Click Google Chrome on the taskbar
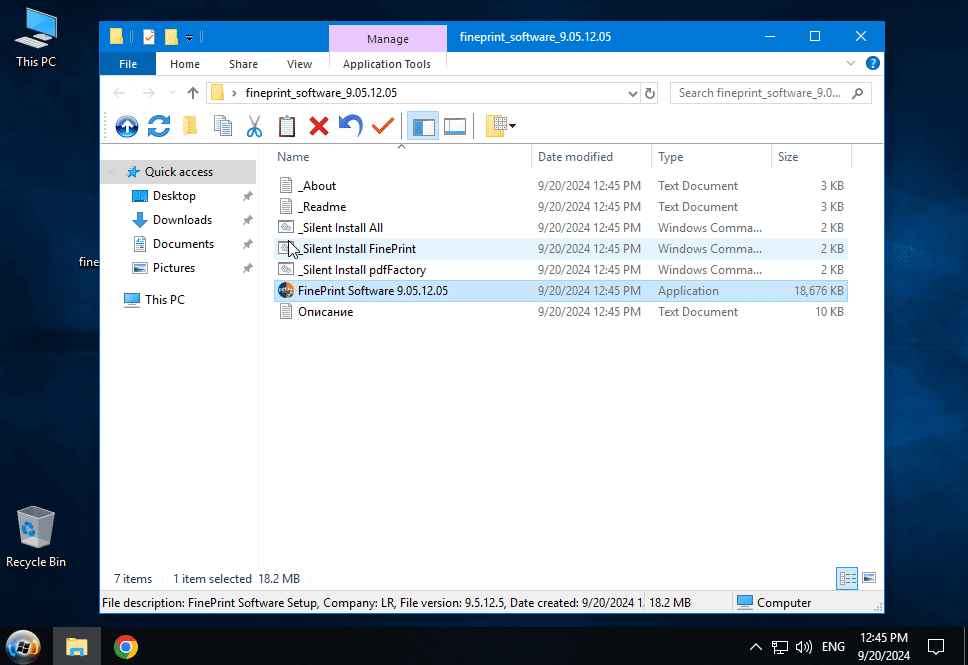This screenshot has width=968, height=665. 126,646
